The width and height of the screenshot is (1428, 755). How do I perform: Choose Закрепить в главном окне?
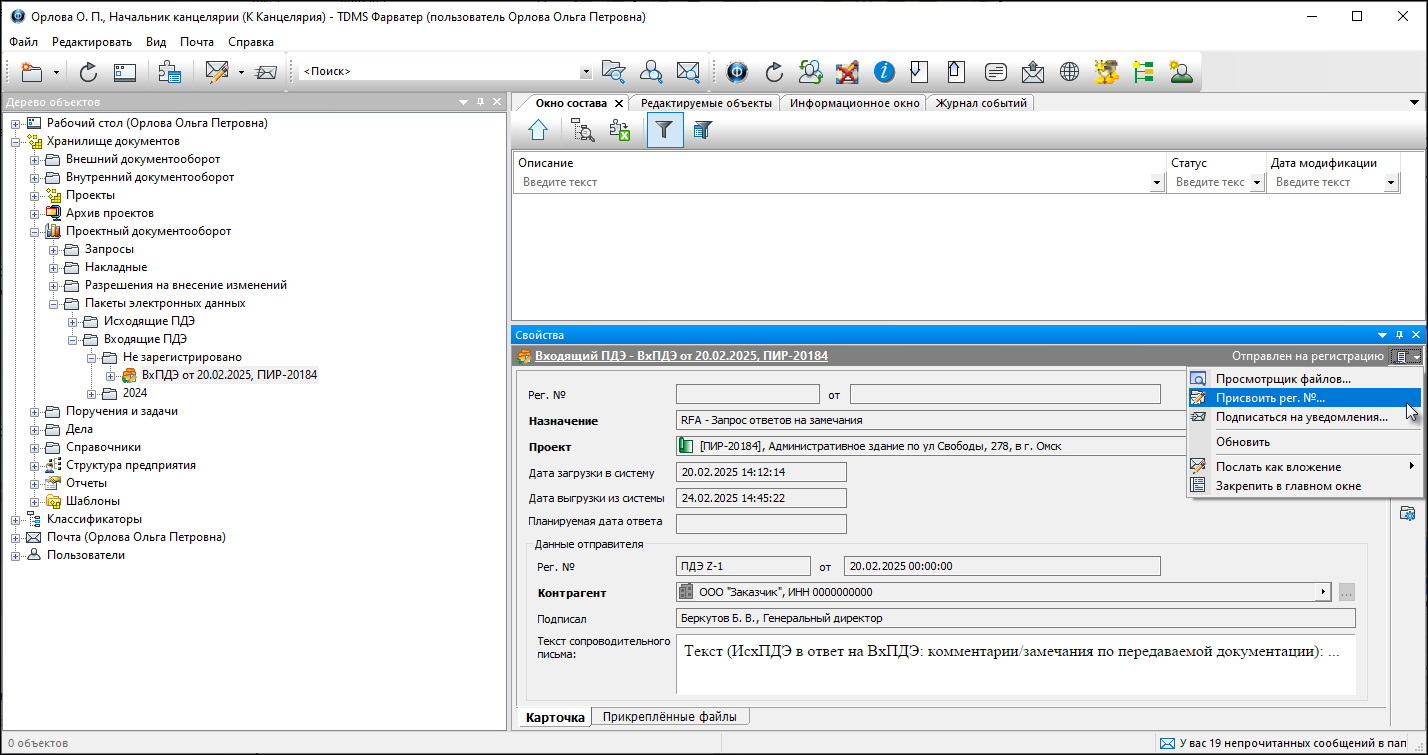1305,486
